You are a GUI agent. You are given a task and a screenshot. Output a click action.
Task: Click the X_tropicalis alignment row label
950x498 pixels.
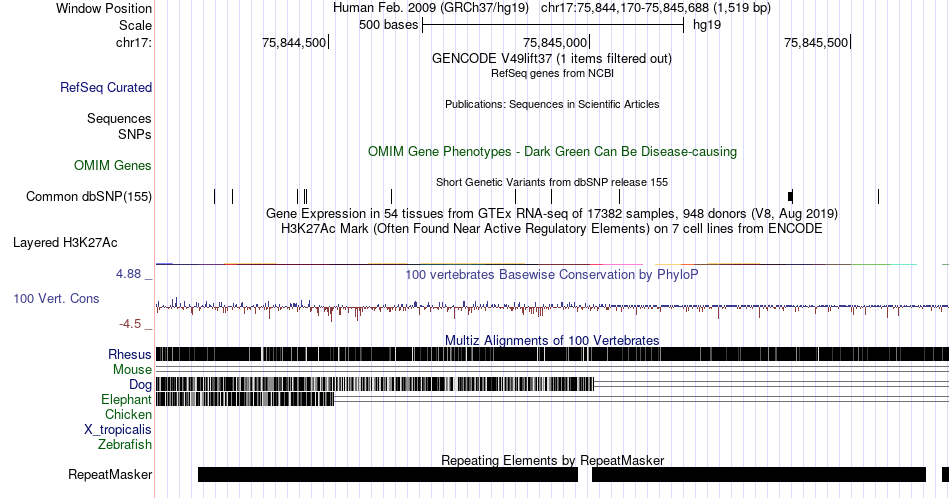click(x=118, y=430)
